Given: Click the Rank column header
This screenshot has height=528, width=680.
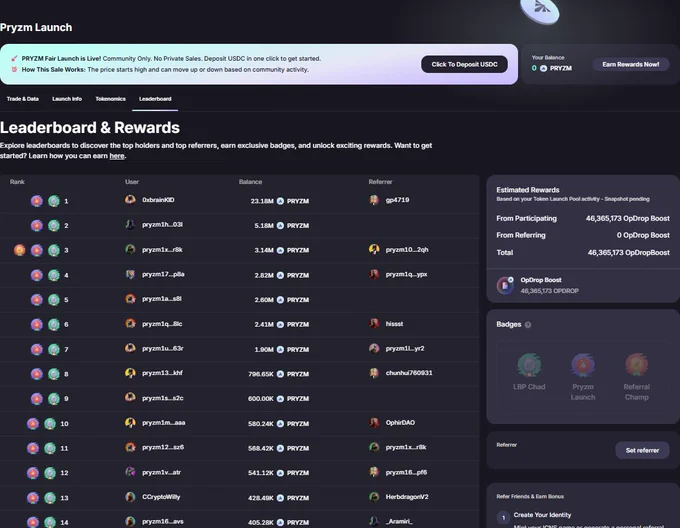Looking at the screenshot, I should 17,182.
